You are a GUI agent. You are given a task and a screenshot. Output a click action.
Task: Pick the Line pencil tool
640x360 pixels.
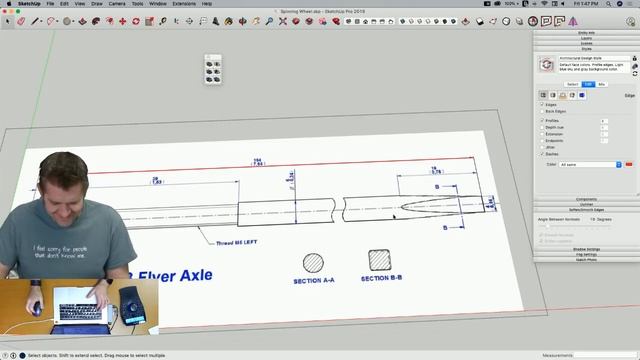click(35, 21)
